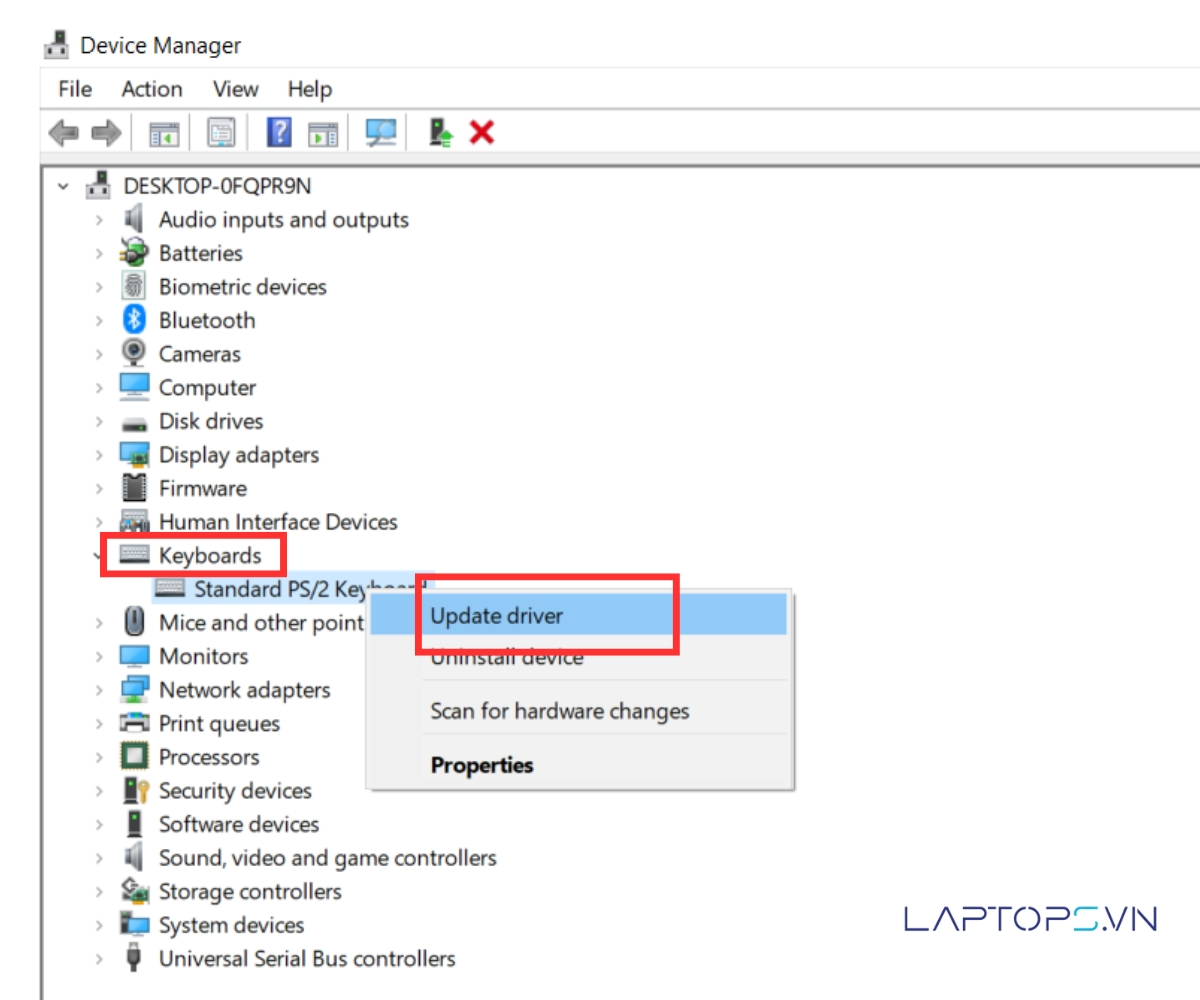This screenshot has height=1000, width=1200.
Task: Click the Properties sheet toolbar icon
Action: (x=221, y=132)
